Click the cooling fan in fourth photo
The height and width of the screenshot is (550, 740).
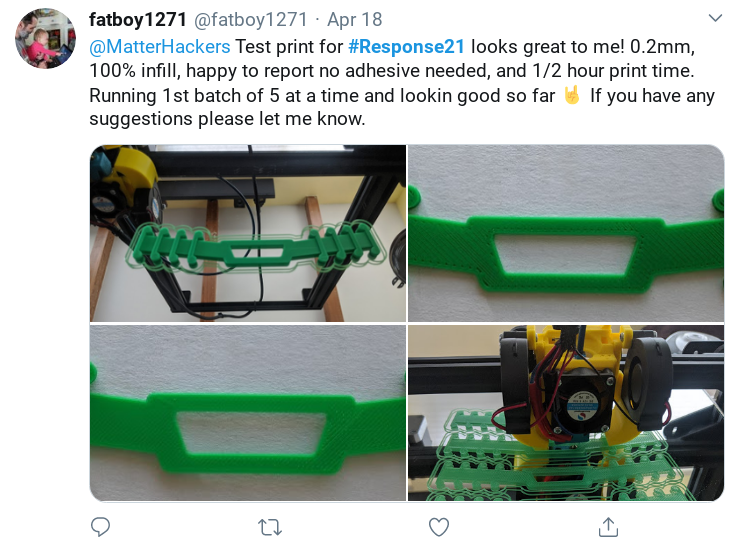coord(583,403)
